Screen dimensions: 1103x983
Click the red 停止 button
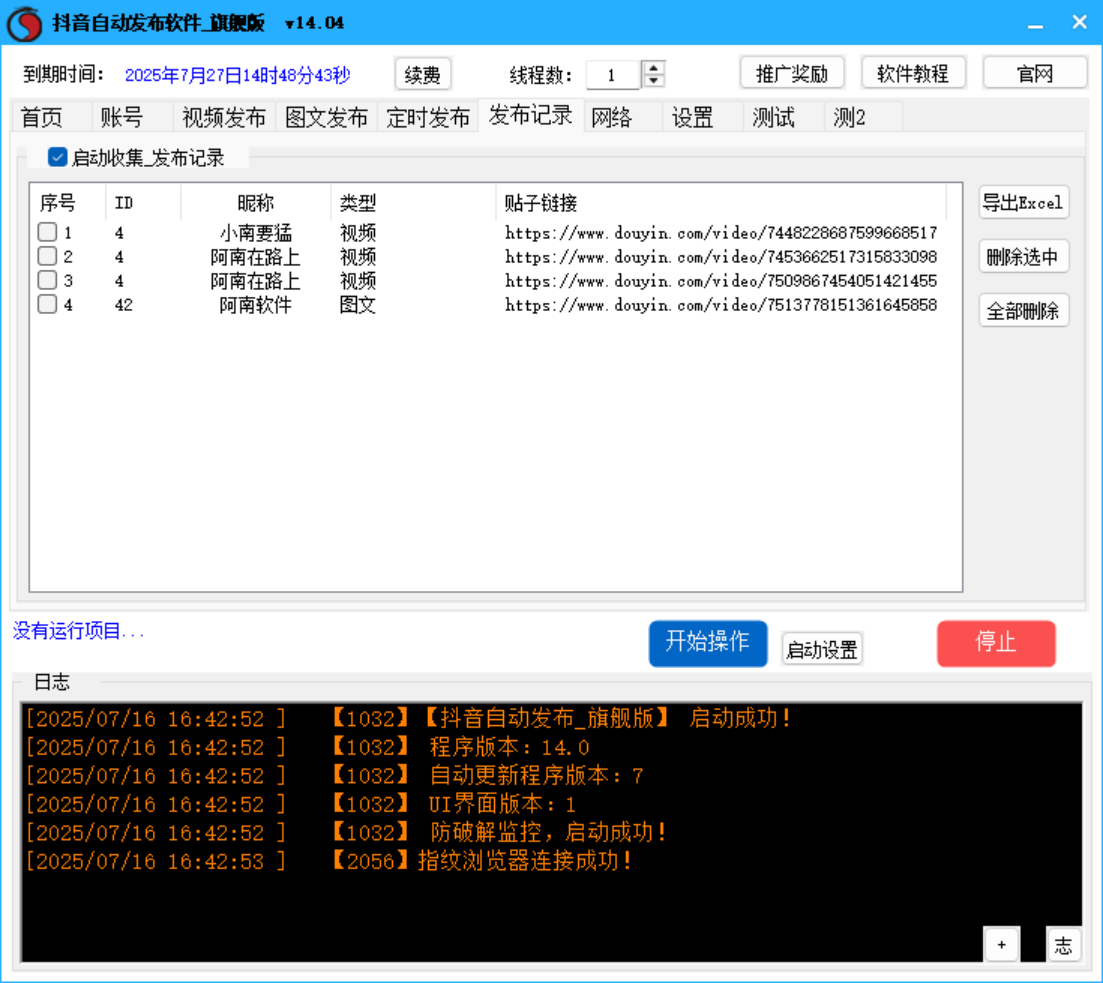996,642
